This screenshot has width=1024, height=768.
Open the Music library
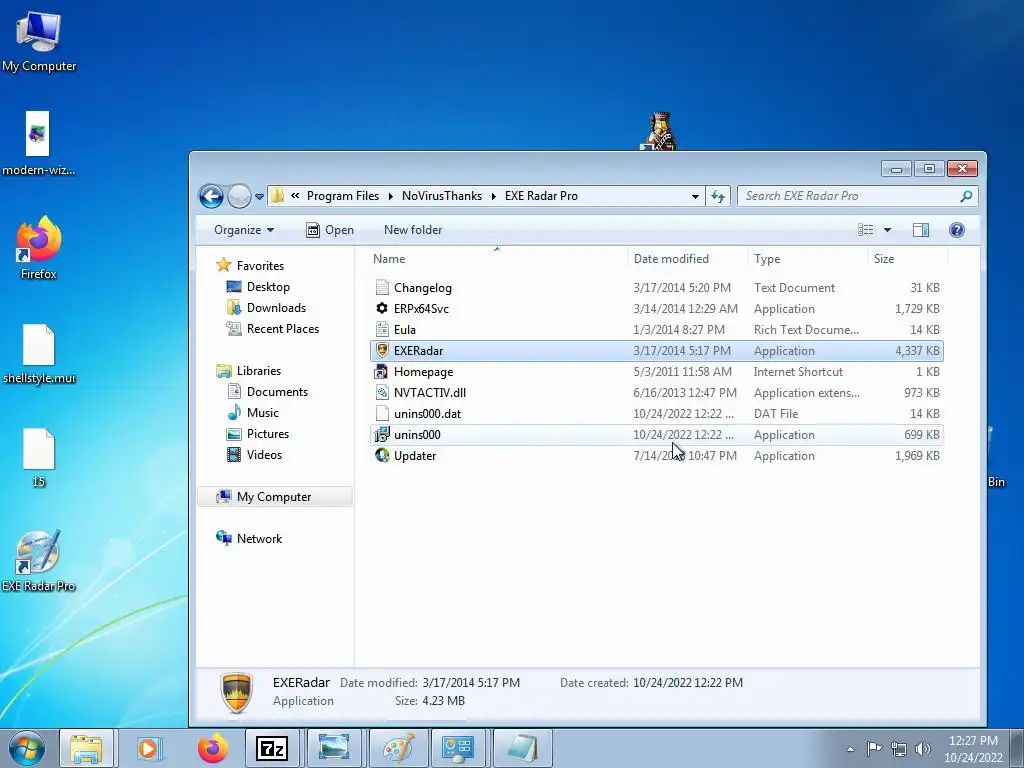[253, 412]
